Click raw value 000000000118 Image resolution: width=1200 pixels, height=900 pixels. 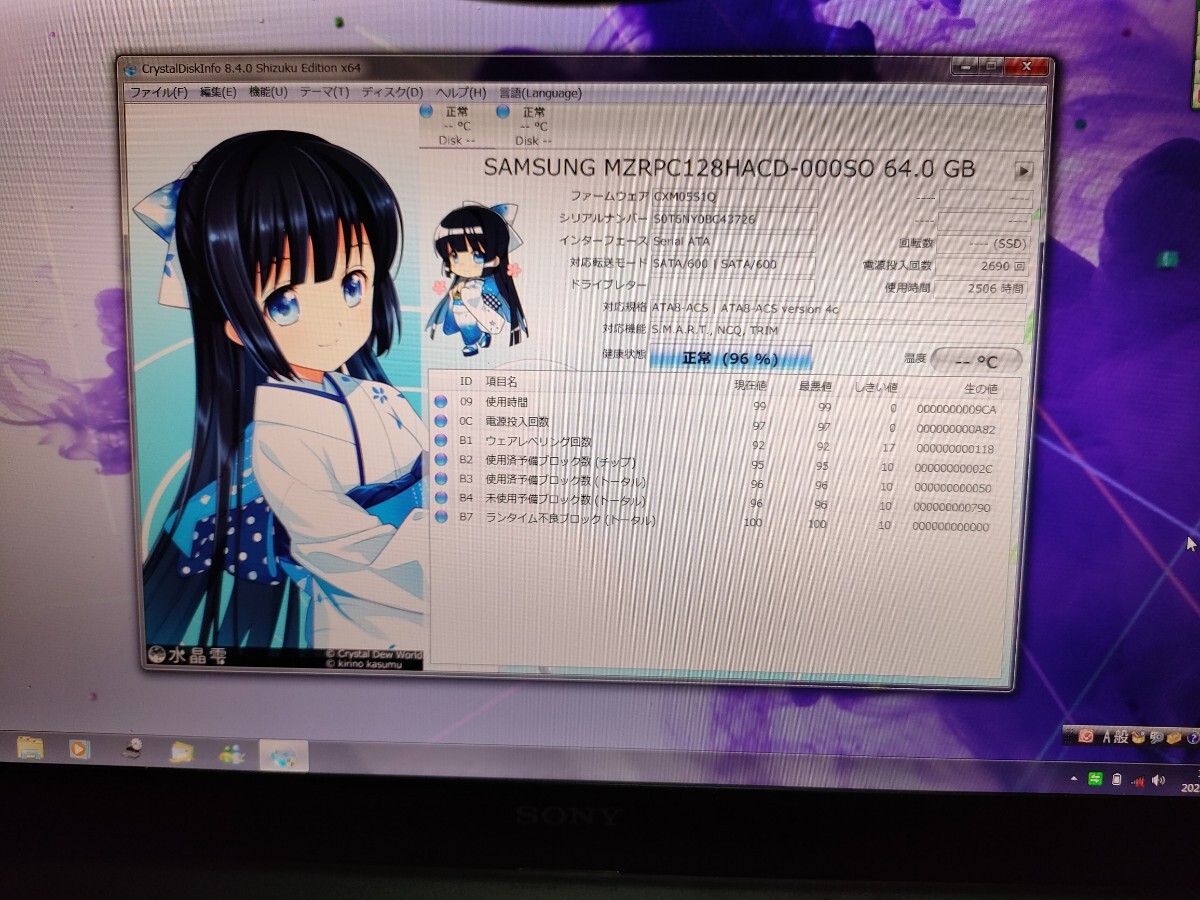954,450
